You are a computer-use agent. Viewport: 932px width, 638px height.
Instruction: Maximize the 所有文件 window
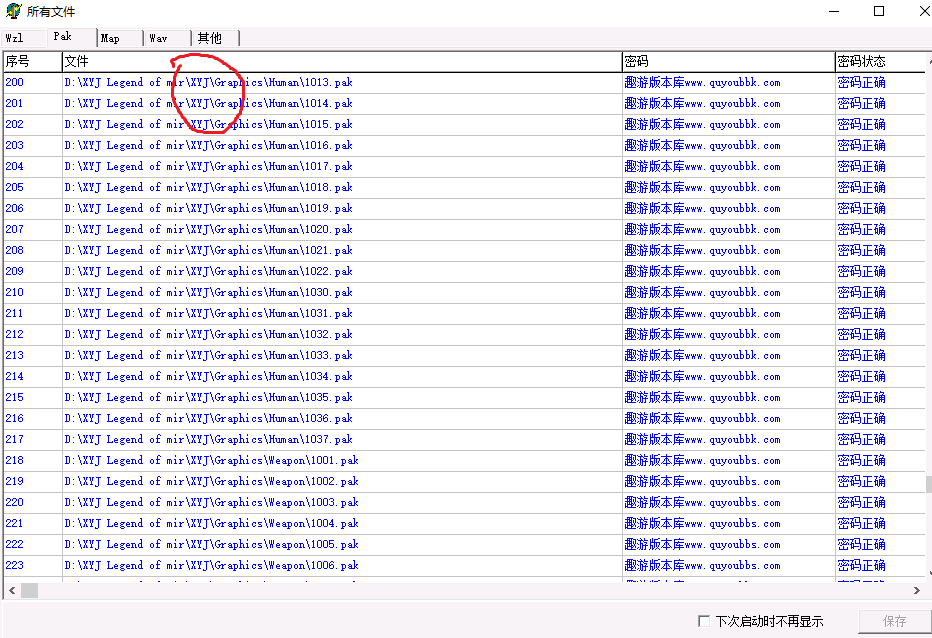pos(879,11)
